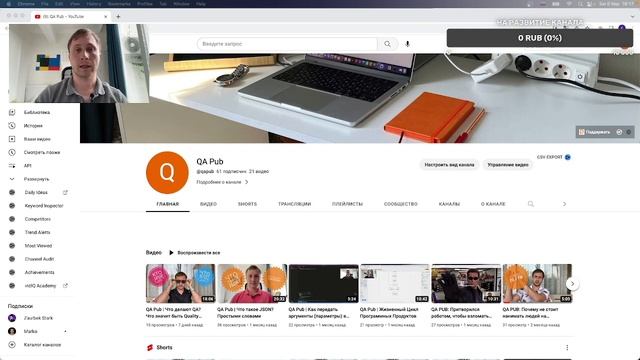Open thumbnail of 'Как передать аргументы' video

[323, 283]
